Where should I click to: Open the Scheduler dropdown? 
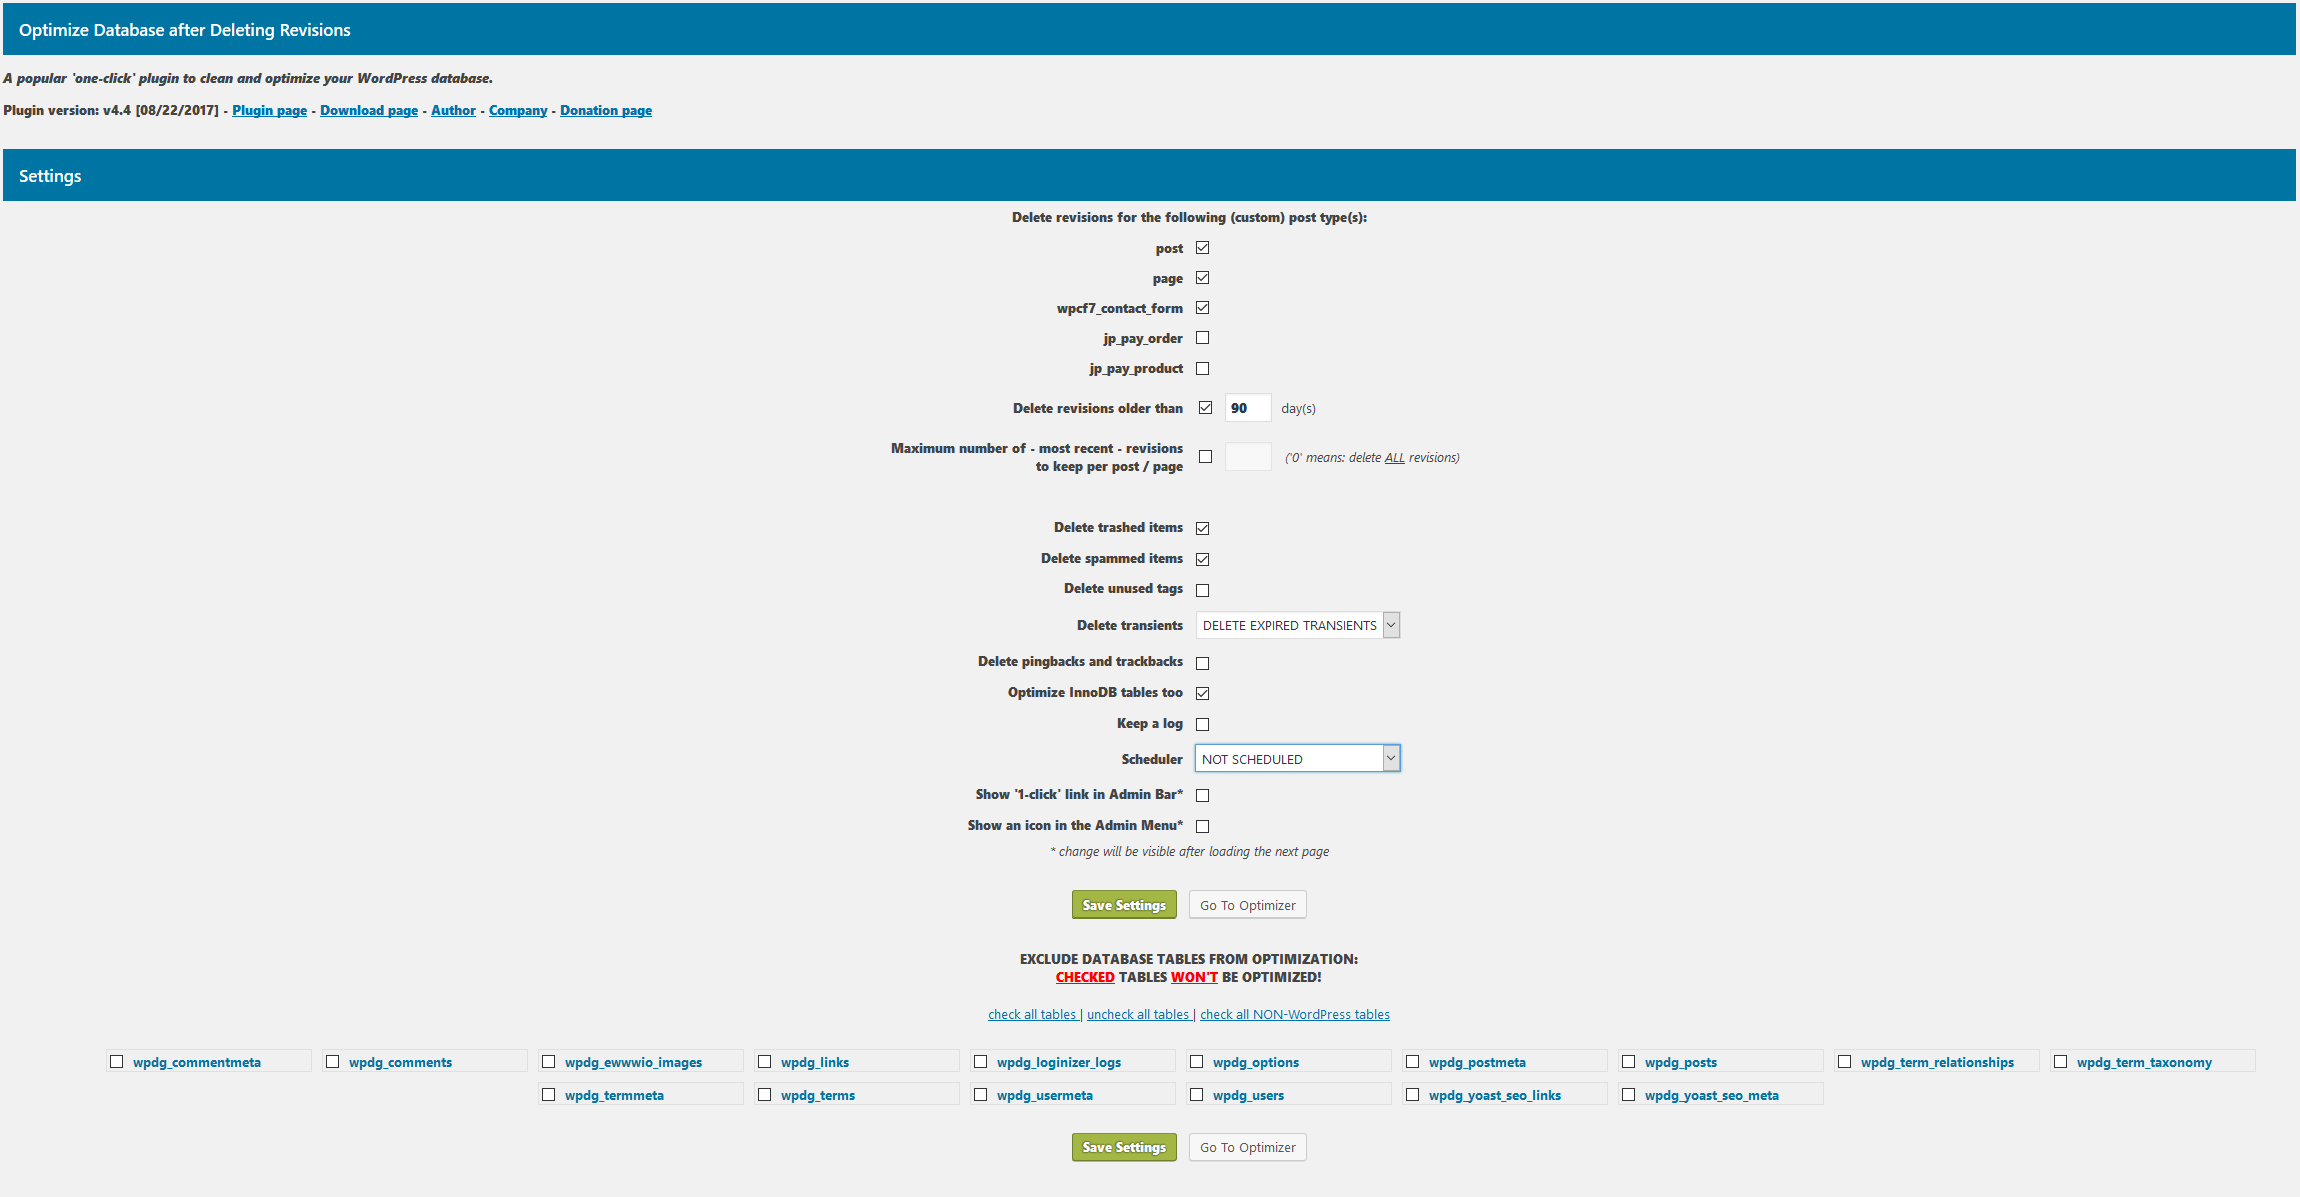click(1297, 759)
